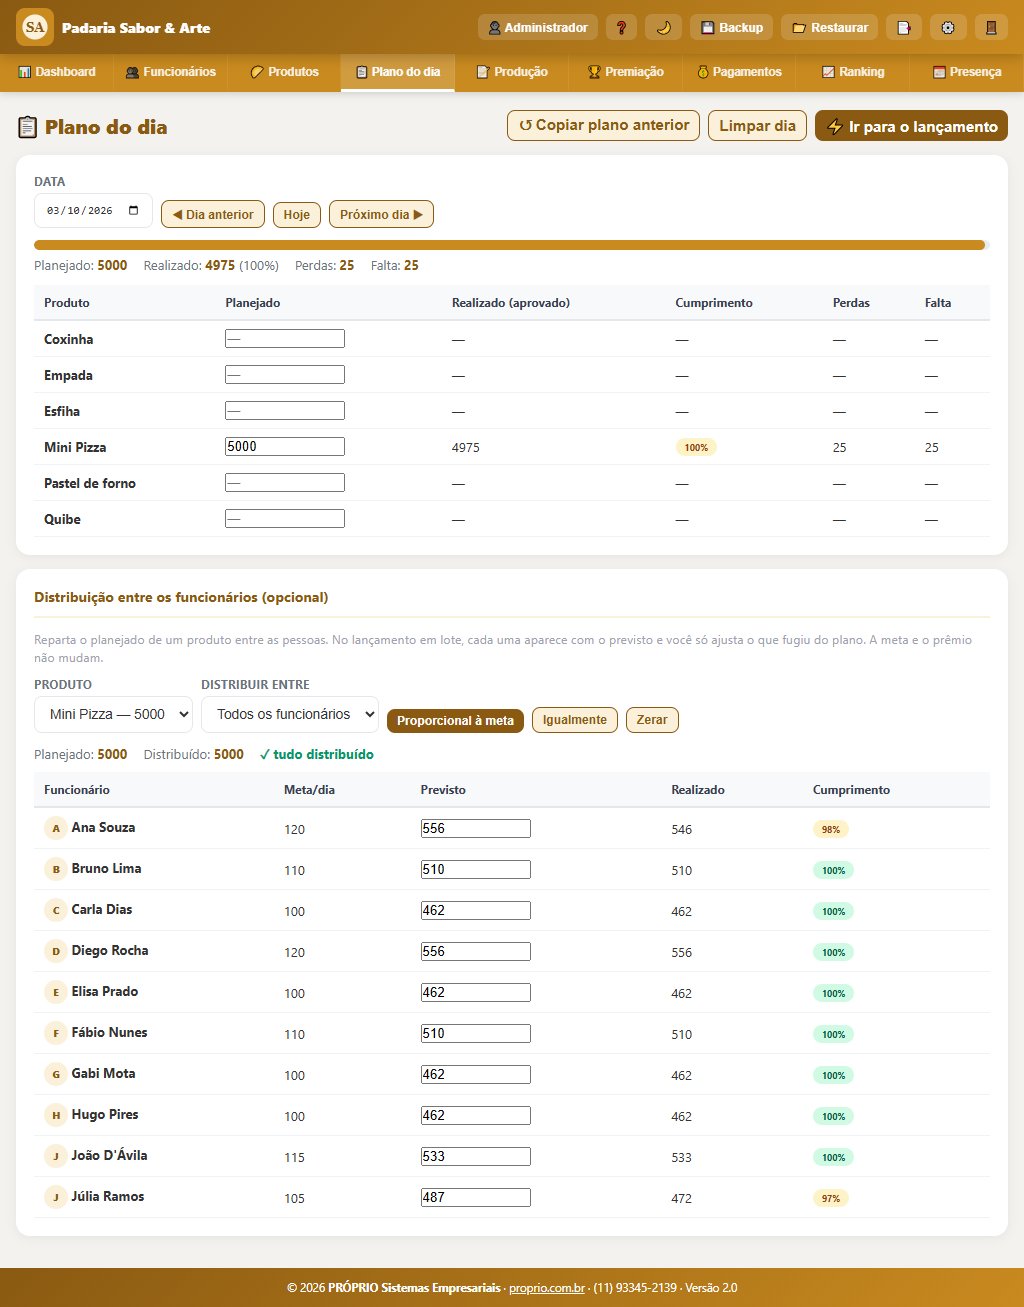
Task: Click Copiar plano anterior
Action: [604, 125]
